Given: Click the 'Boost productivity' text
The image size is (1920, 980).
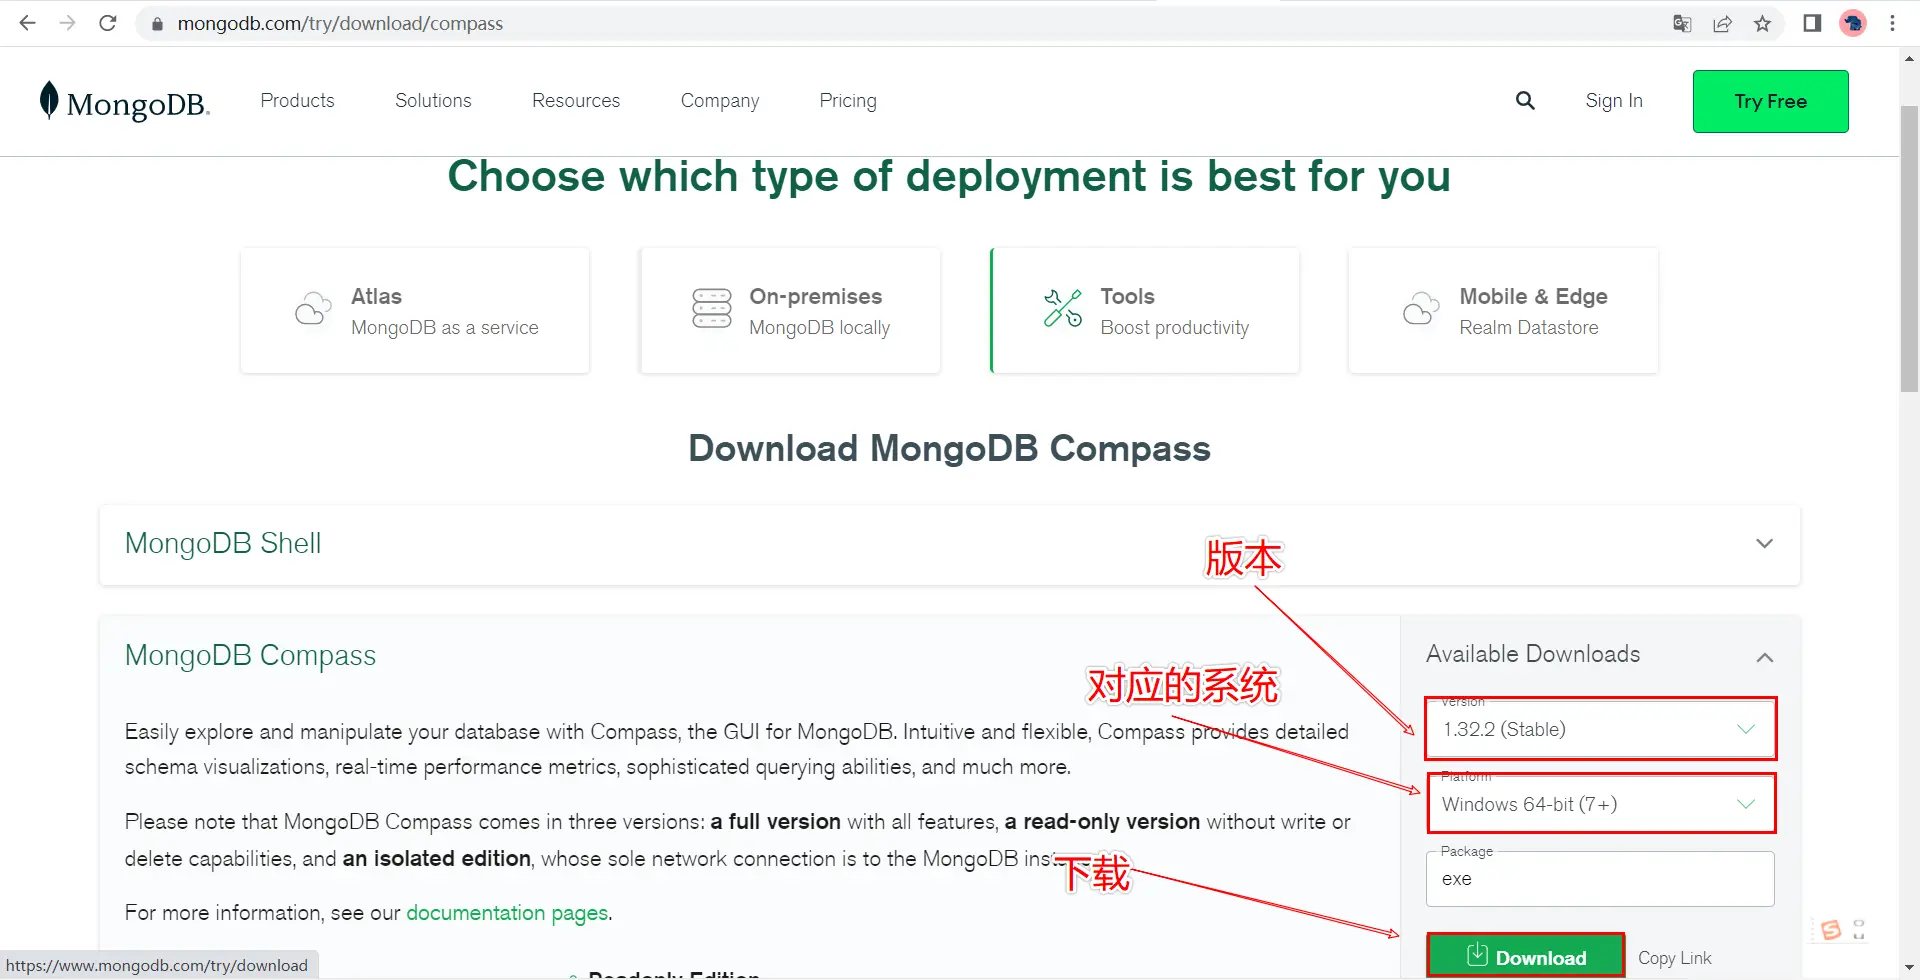Looking at the screenshot, I should pos(1175,327).
